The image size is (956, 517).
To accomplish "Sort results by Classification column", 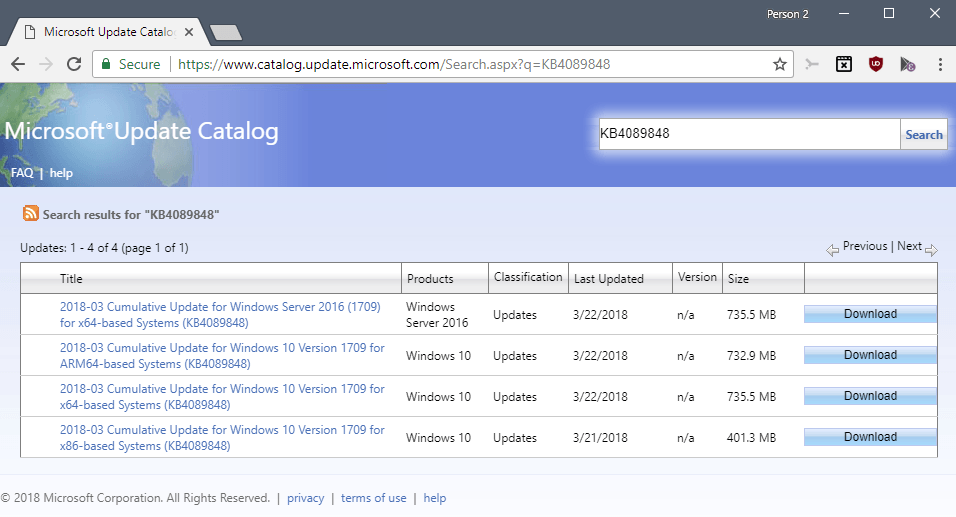I will [x=527, y=277].
